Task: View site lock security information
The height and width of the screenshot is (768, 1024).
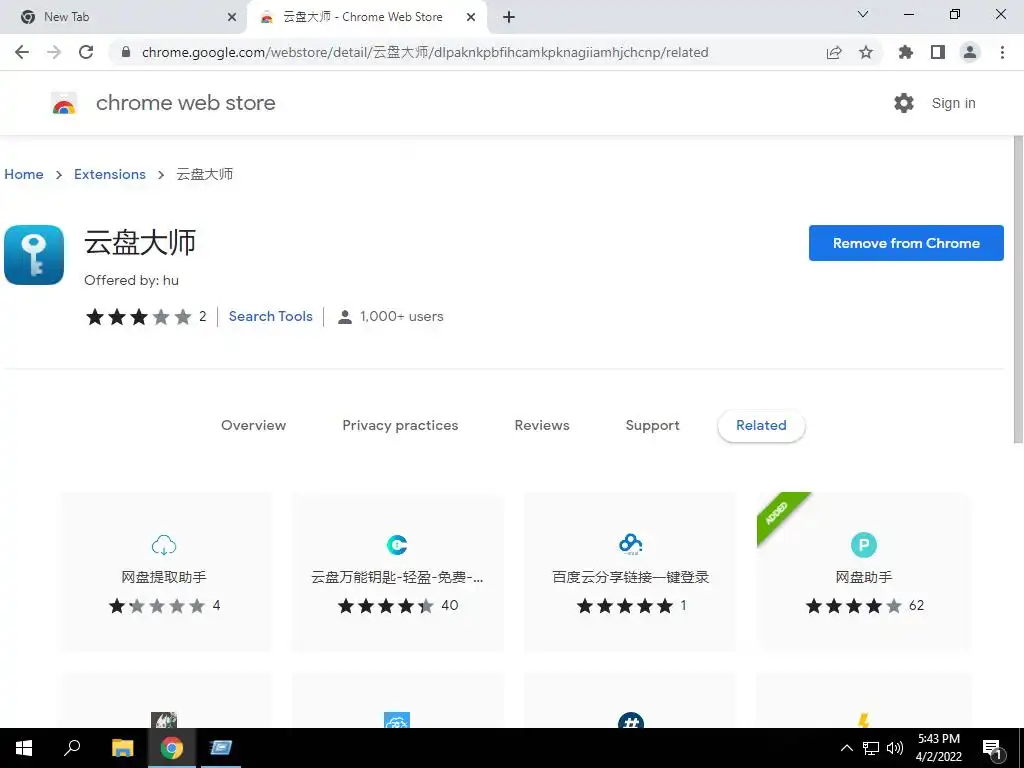Action: (126, 52)
